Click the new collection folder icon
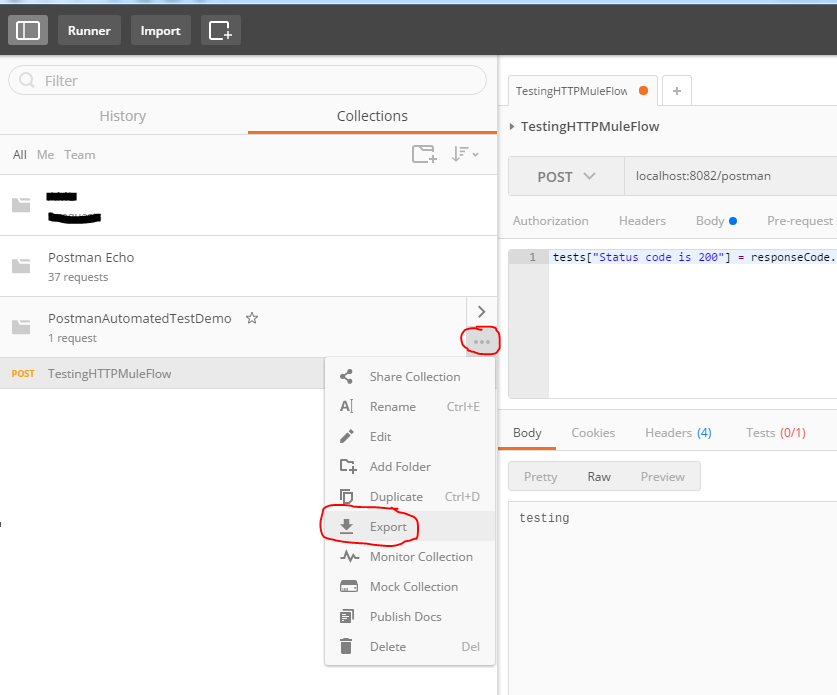Screen dimensions: 837x695 (x=424, y=154)
